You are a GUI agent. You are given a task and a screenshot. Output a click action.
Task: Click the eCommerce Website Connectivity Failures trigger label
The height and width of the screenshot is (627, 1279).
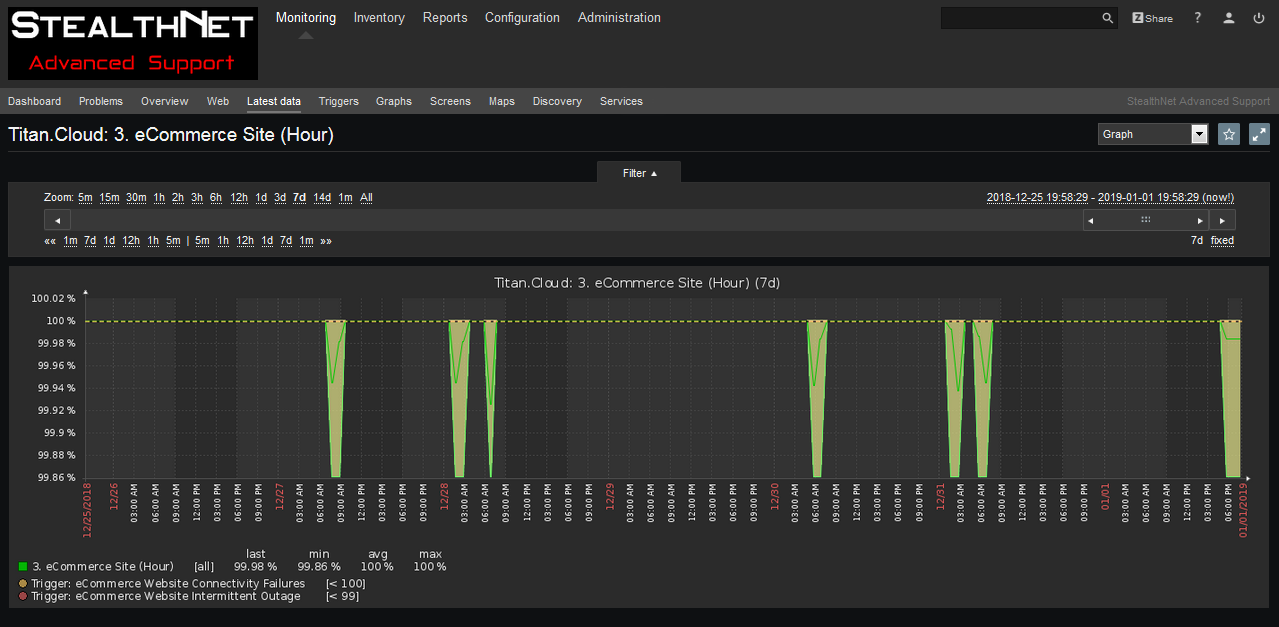(168, 584)
